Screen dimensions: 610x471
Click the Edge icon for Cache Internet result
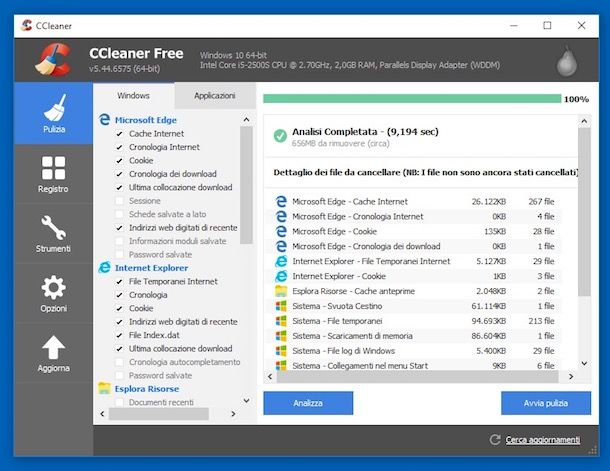coord(281,201)
